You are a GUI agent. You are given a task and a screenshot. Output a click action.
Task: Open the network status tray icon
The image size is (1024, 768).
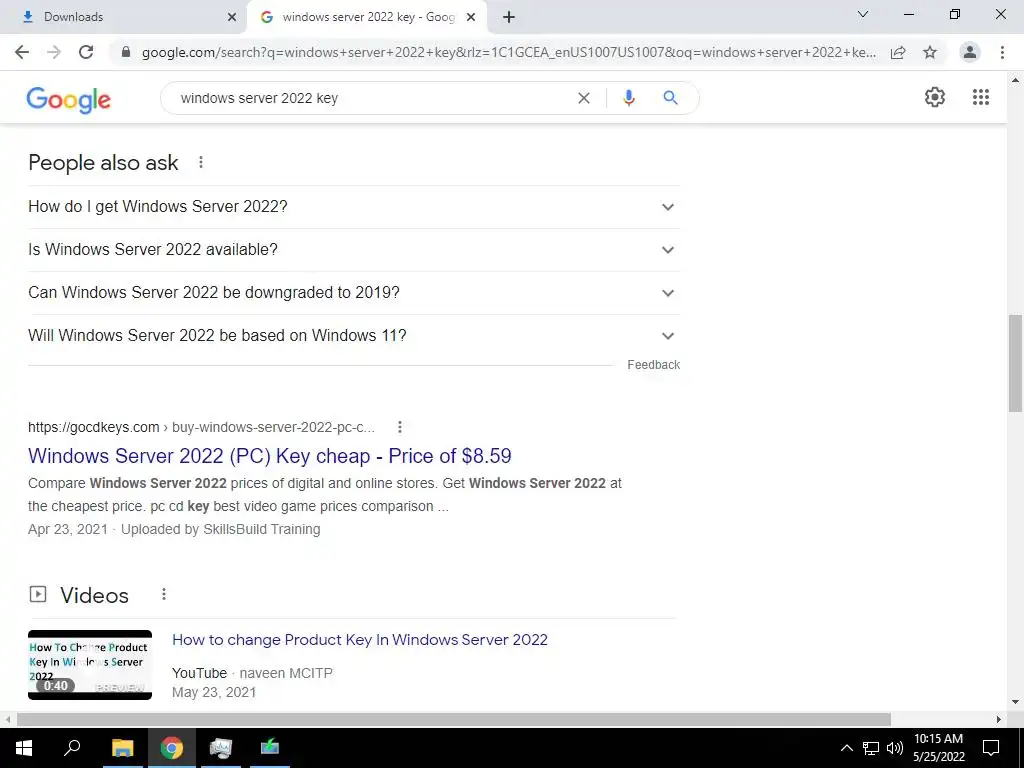pos(871,748)
